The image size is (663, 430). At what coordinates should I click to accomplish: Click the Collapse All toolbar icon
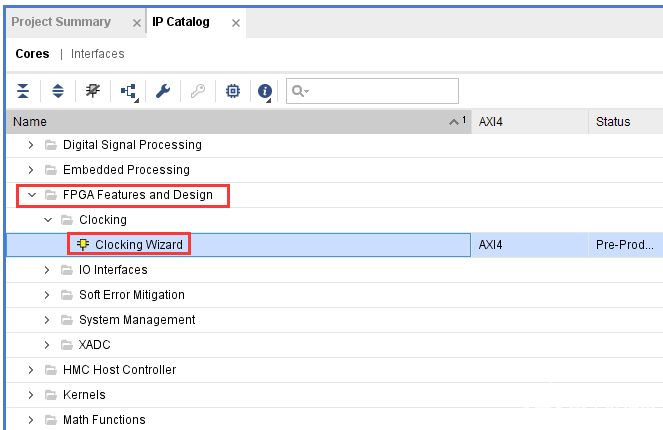23,91
